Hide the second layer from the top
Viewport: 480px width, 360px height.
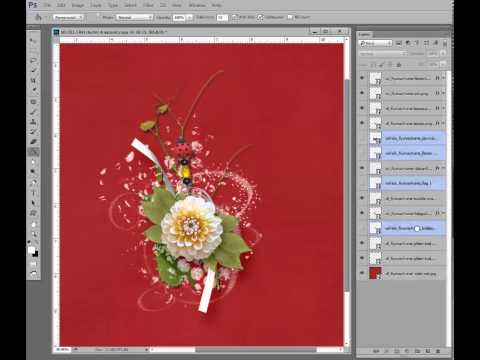click(x=362, y=93)
